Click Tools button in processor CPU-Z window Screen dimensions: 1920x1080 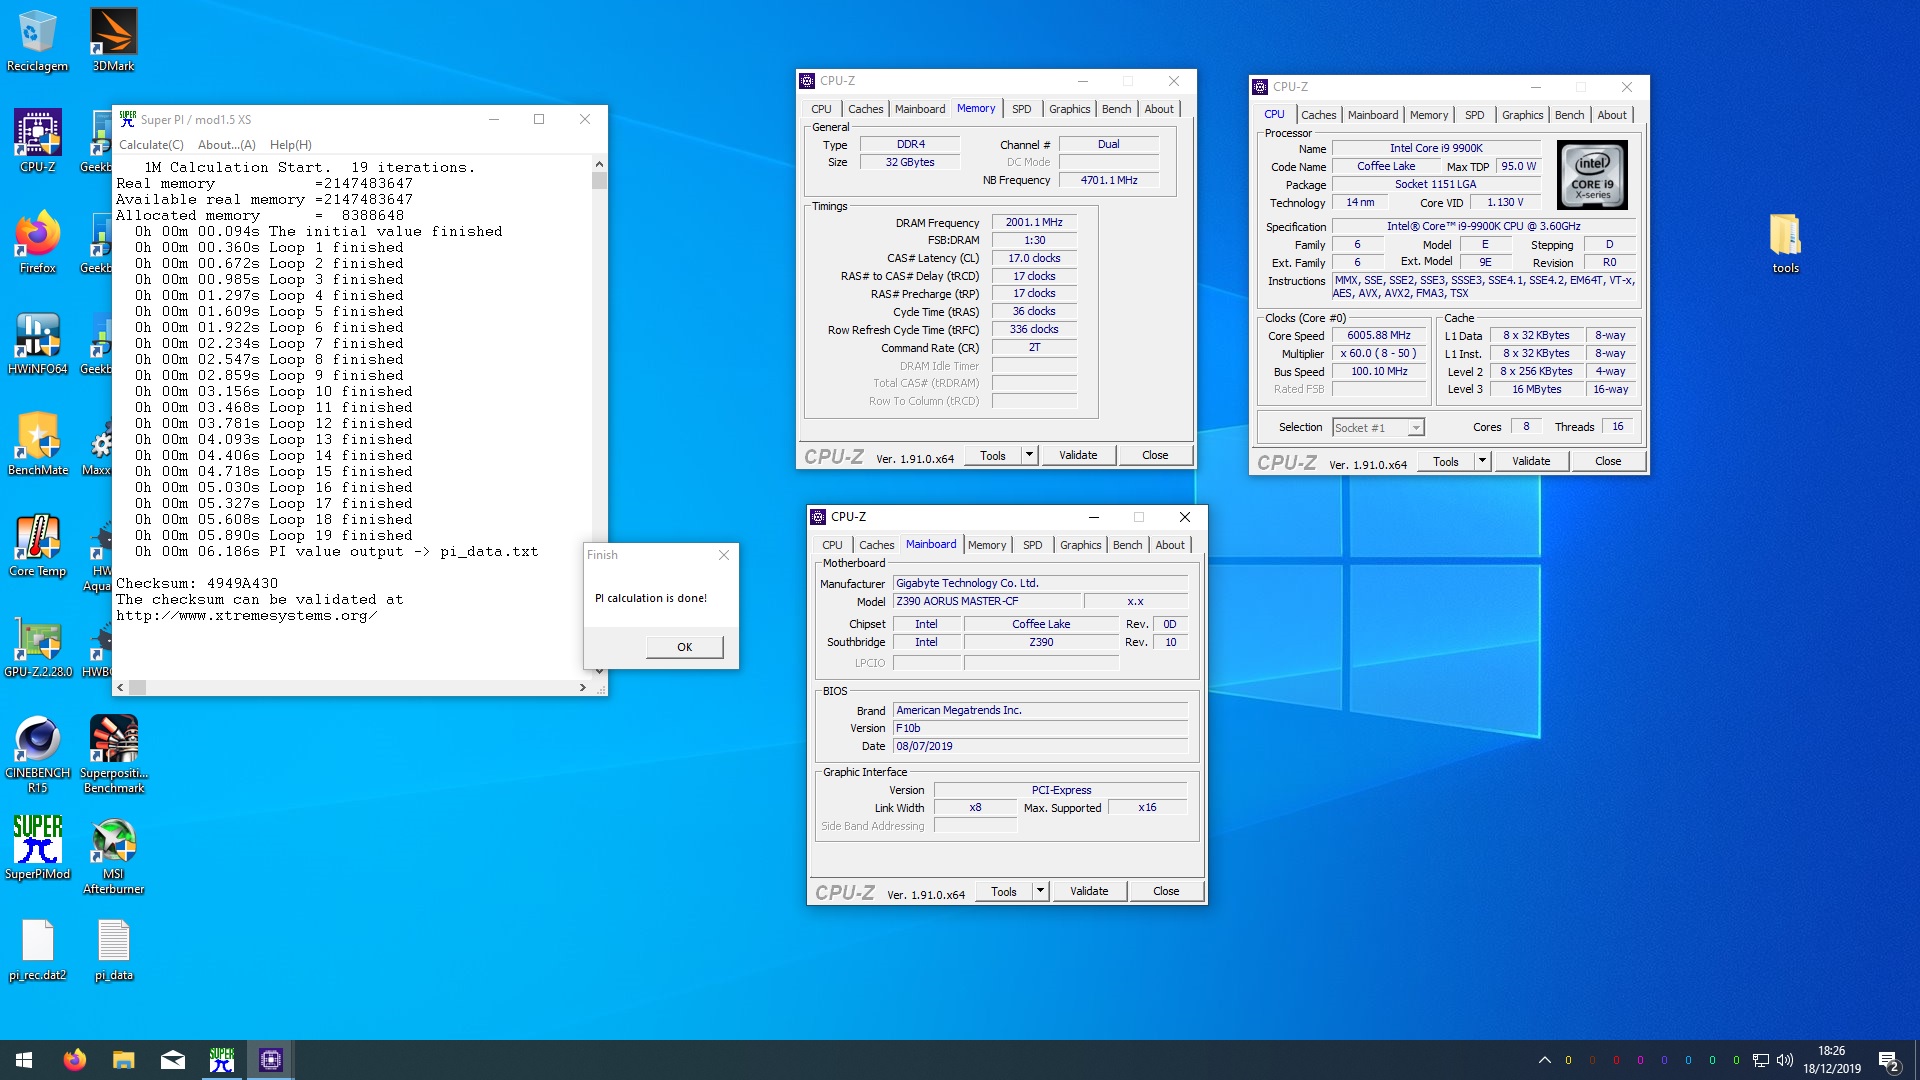click(1446, 461)
